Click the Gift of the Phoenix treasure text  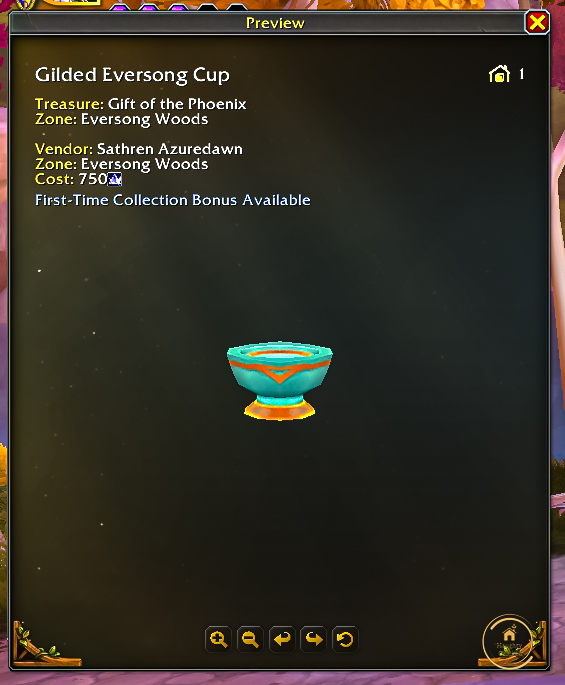pos(177,104)
